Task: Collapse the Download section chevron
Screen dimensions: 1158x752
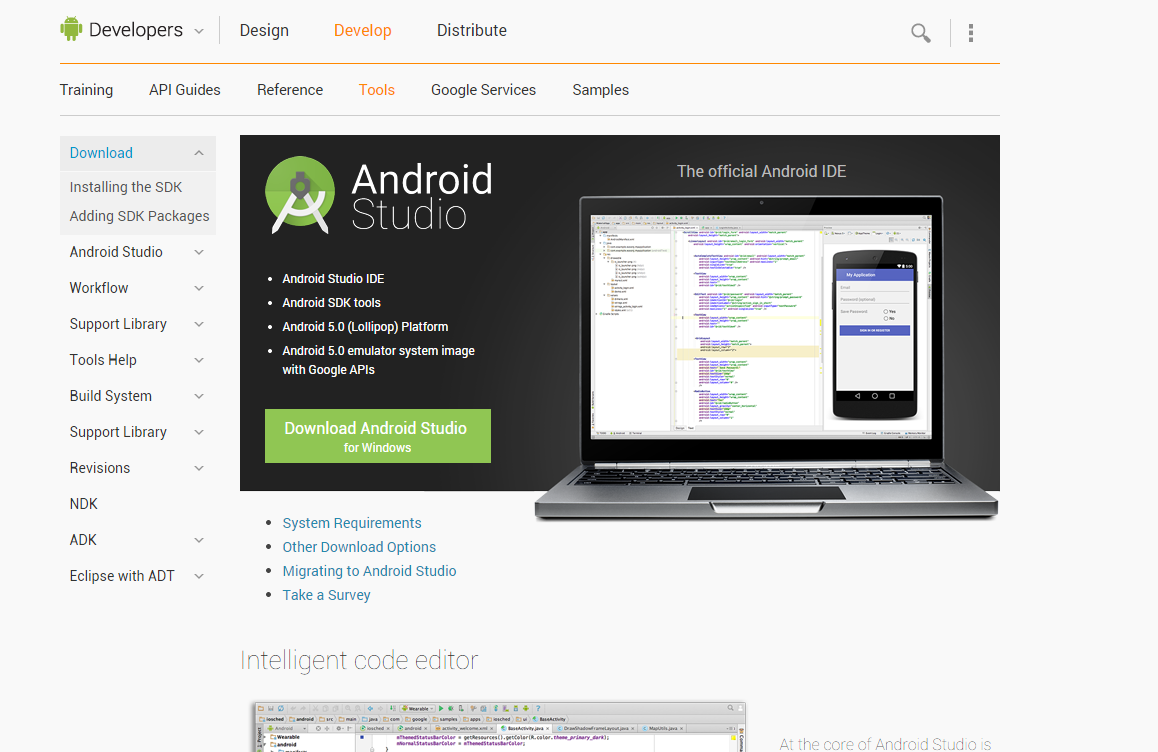Action: click(199, 153)
